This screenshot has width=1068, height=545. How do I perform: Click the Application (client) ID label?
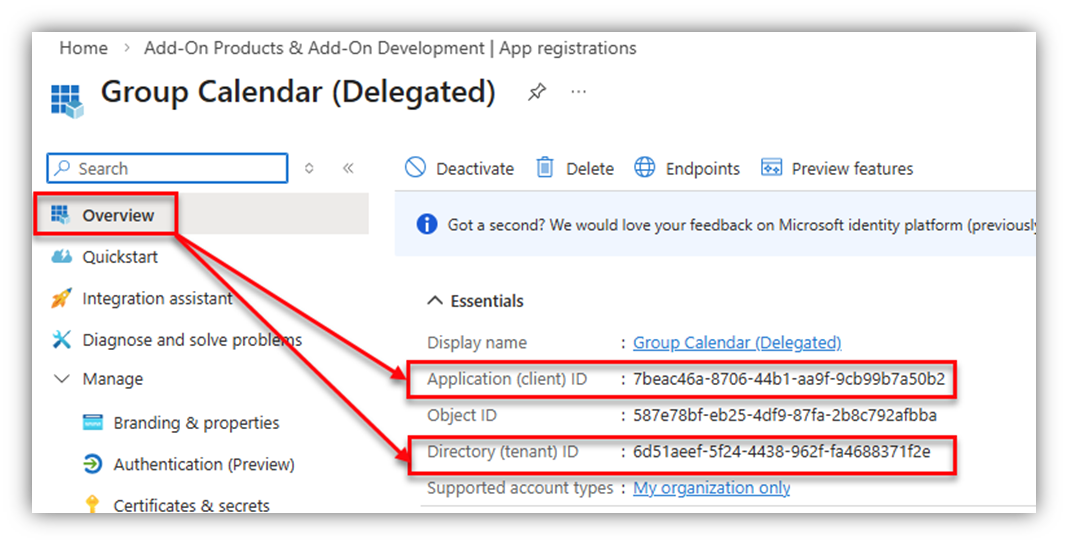click(507, 379)
